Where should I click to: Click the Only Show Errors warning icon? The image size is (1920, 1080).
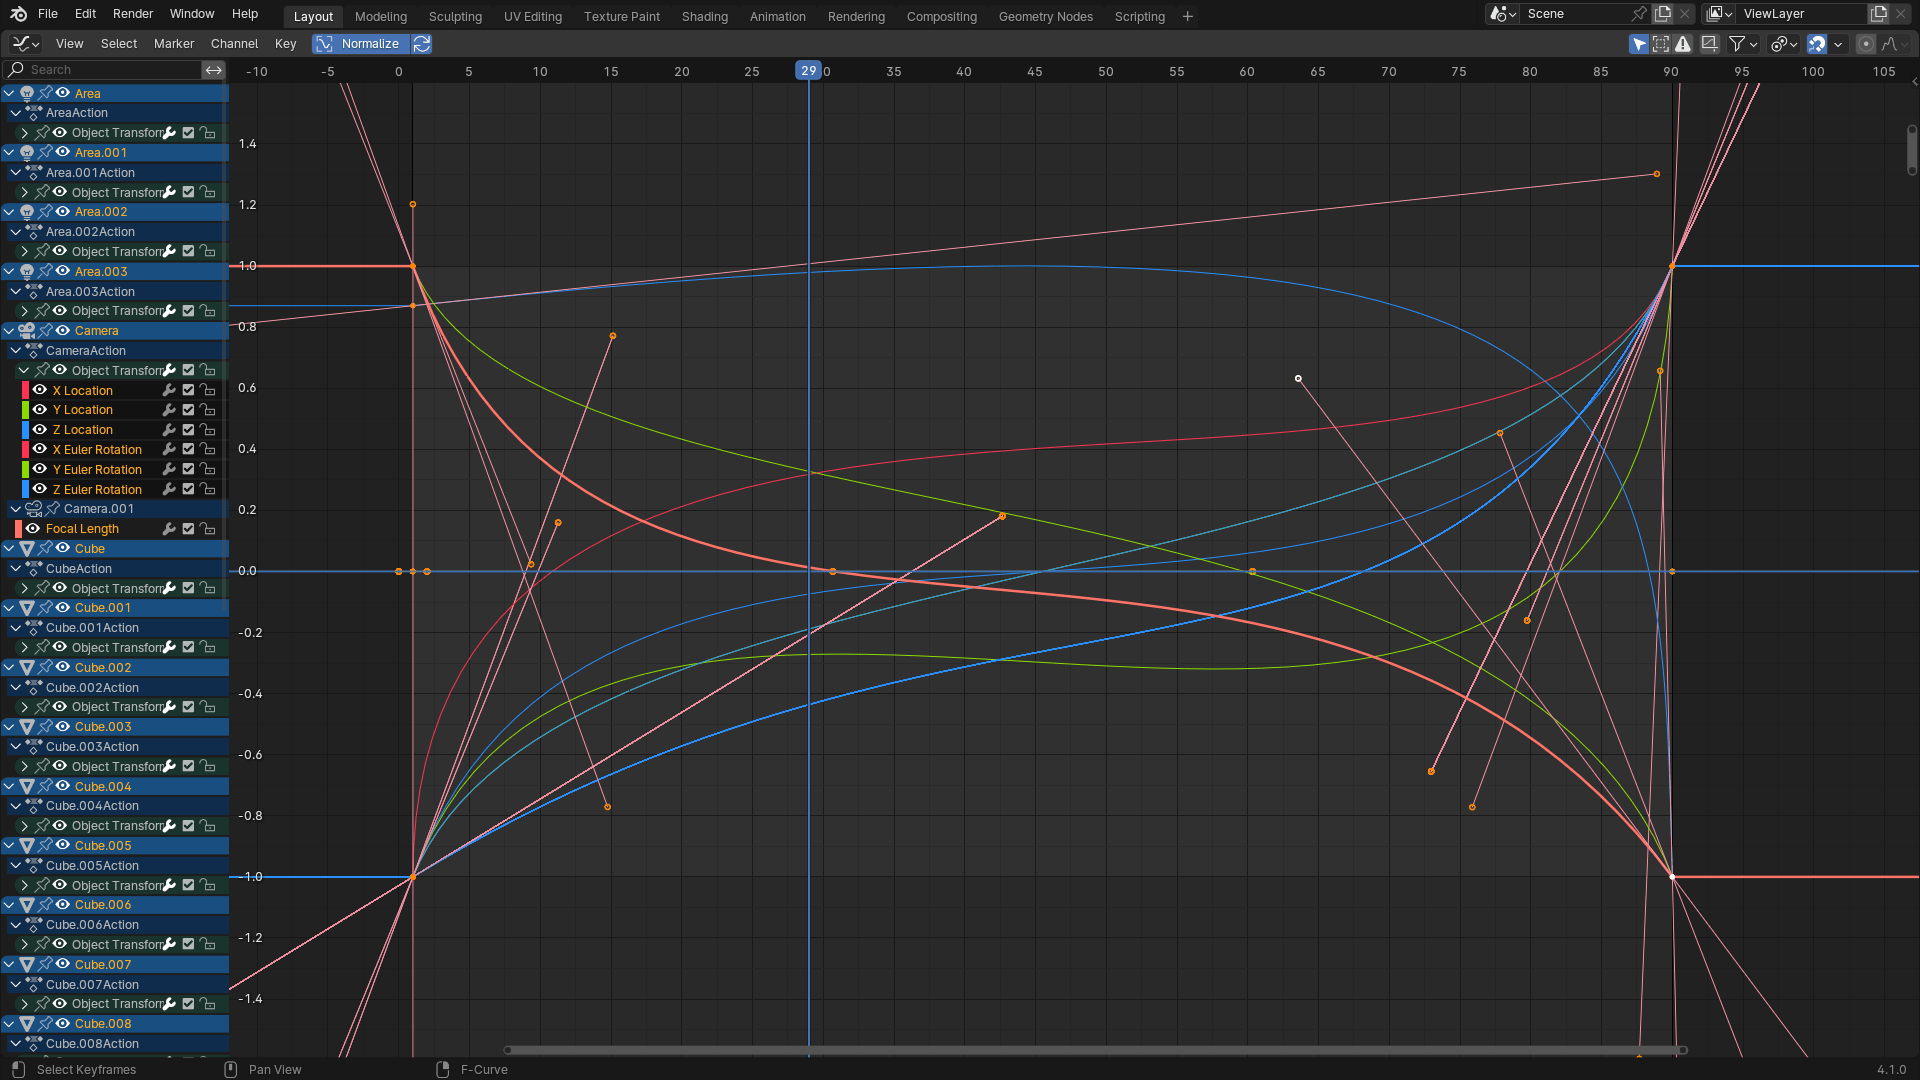pos(1684,44)
